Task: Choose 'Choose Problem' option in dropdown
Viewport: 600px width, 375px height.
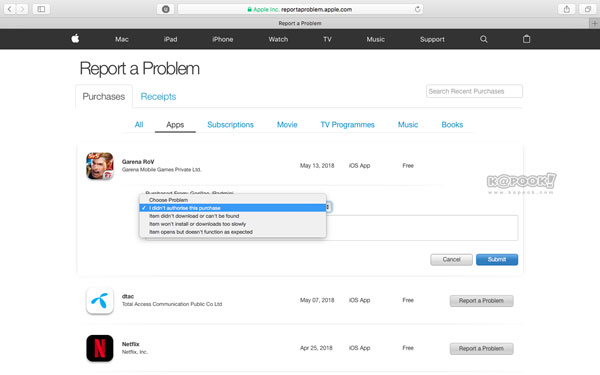Action: tap(233, 200)
